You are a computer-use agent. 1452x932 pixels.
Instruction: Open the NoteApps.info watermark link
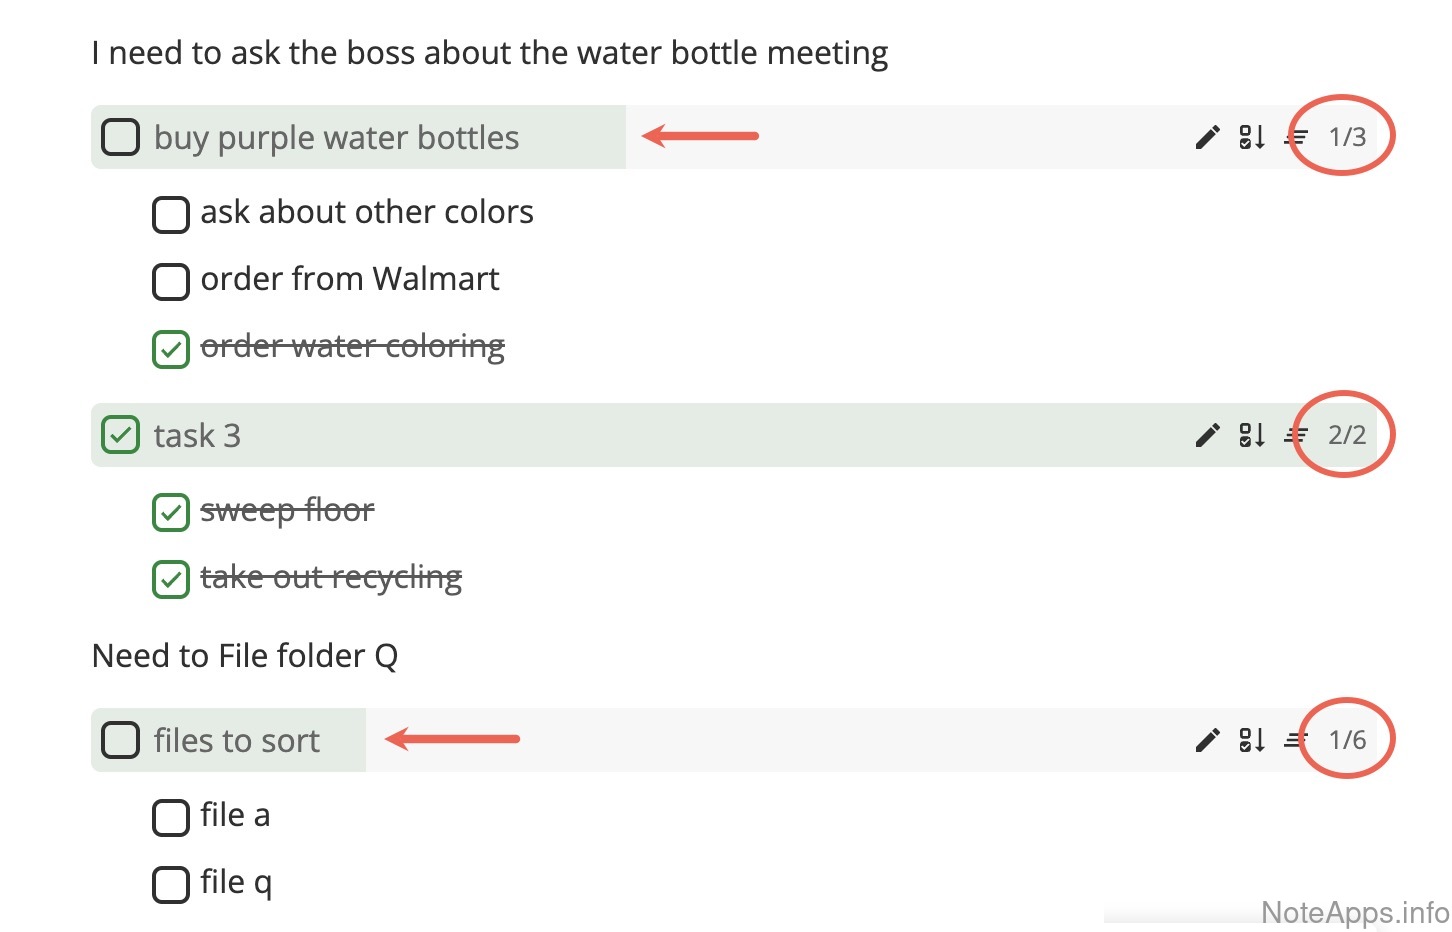(1354, 912)
